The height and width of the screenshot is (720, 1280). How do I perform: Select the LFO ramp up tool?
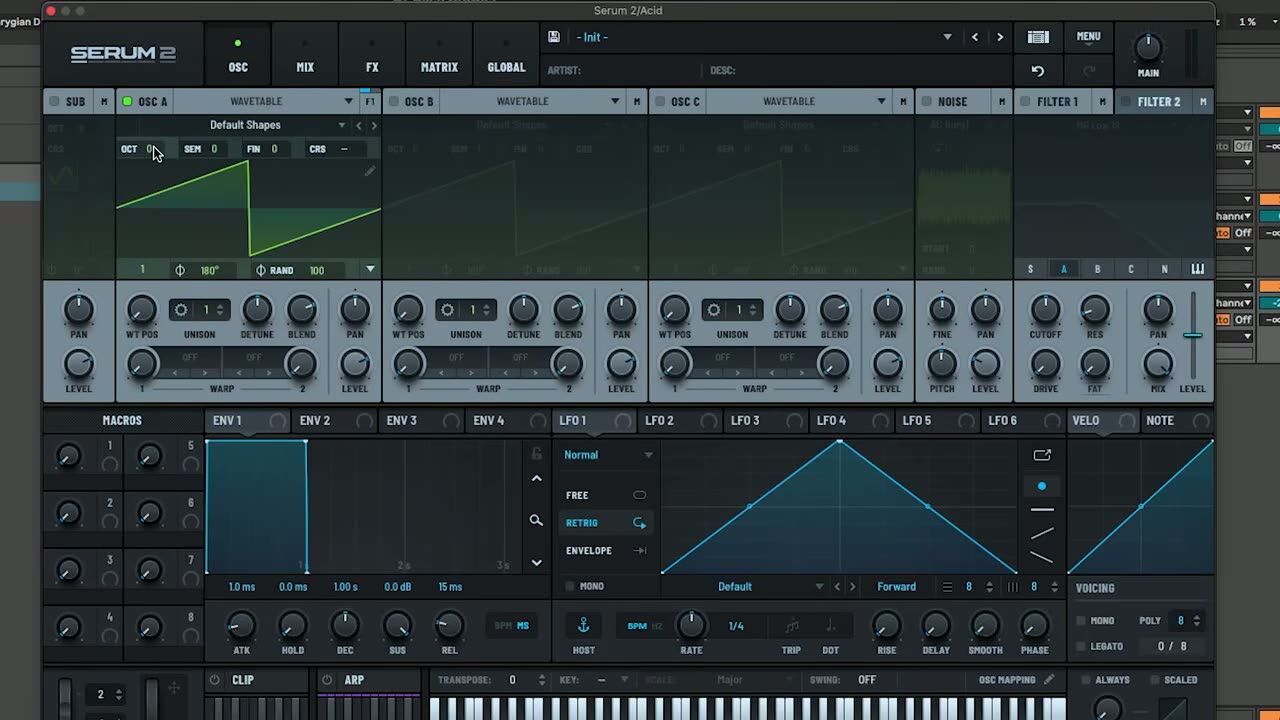click(1042, 533)
